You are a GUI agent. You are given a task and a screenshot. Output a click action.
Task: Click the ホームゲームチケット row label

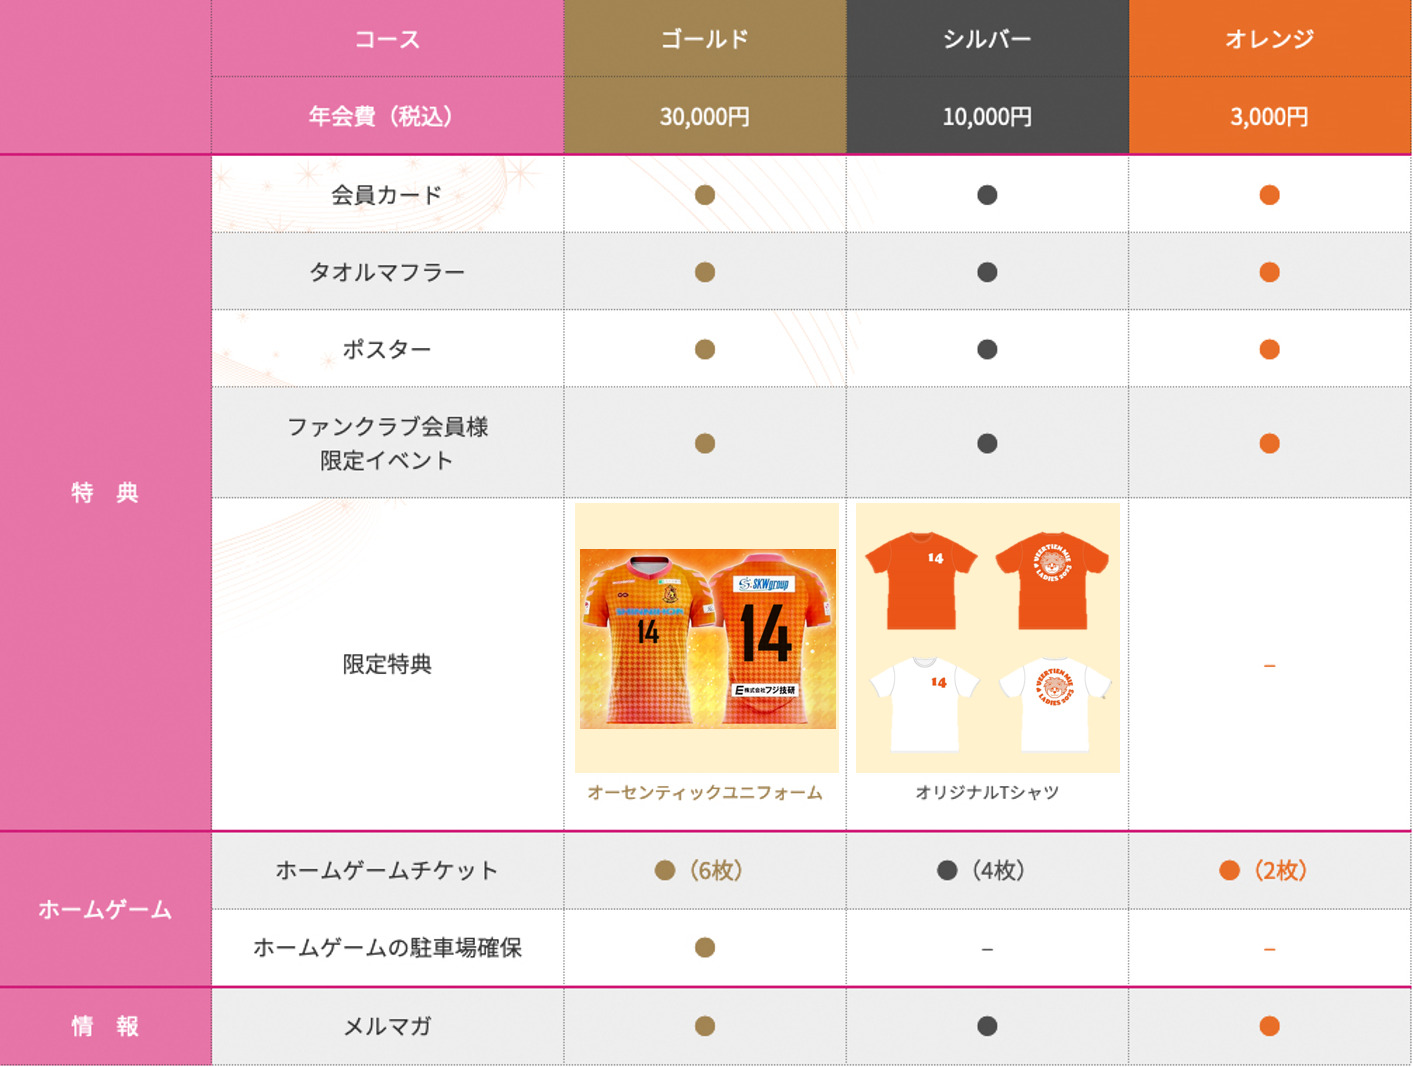tap(387, 870)
